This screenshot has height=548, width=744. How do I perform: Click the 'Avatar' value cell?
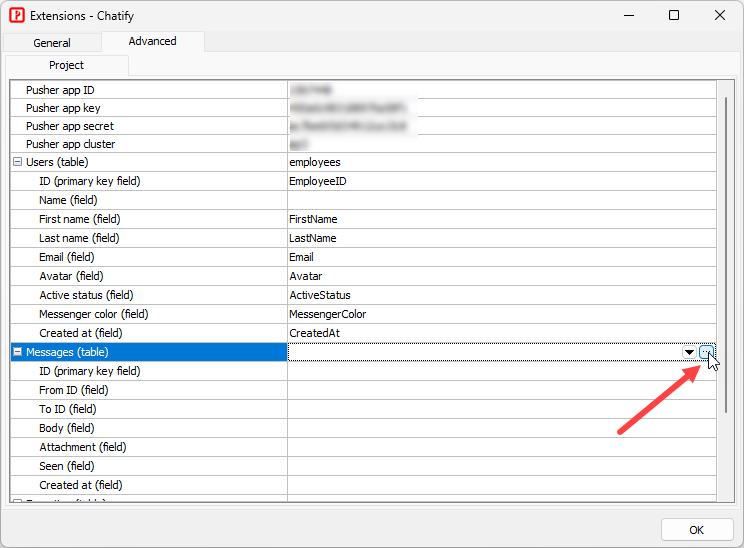tap(502, 276)
